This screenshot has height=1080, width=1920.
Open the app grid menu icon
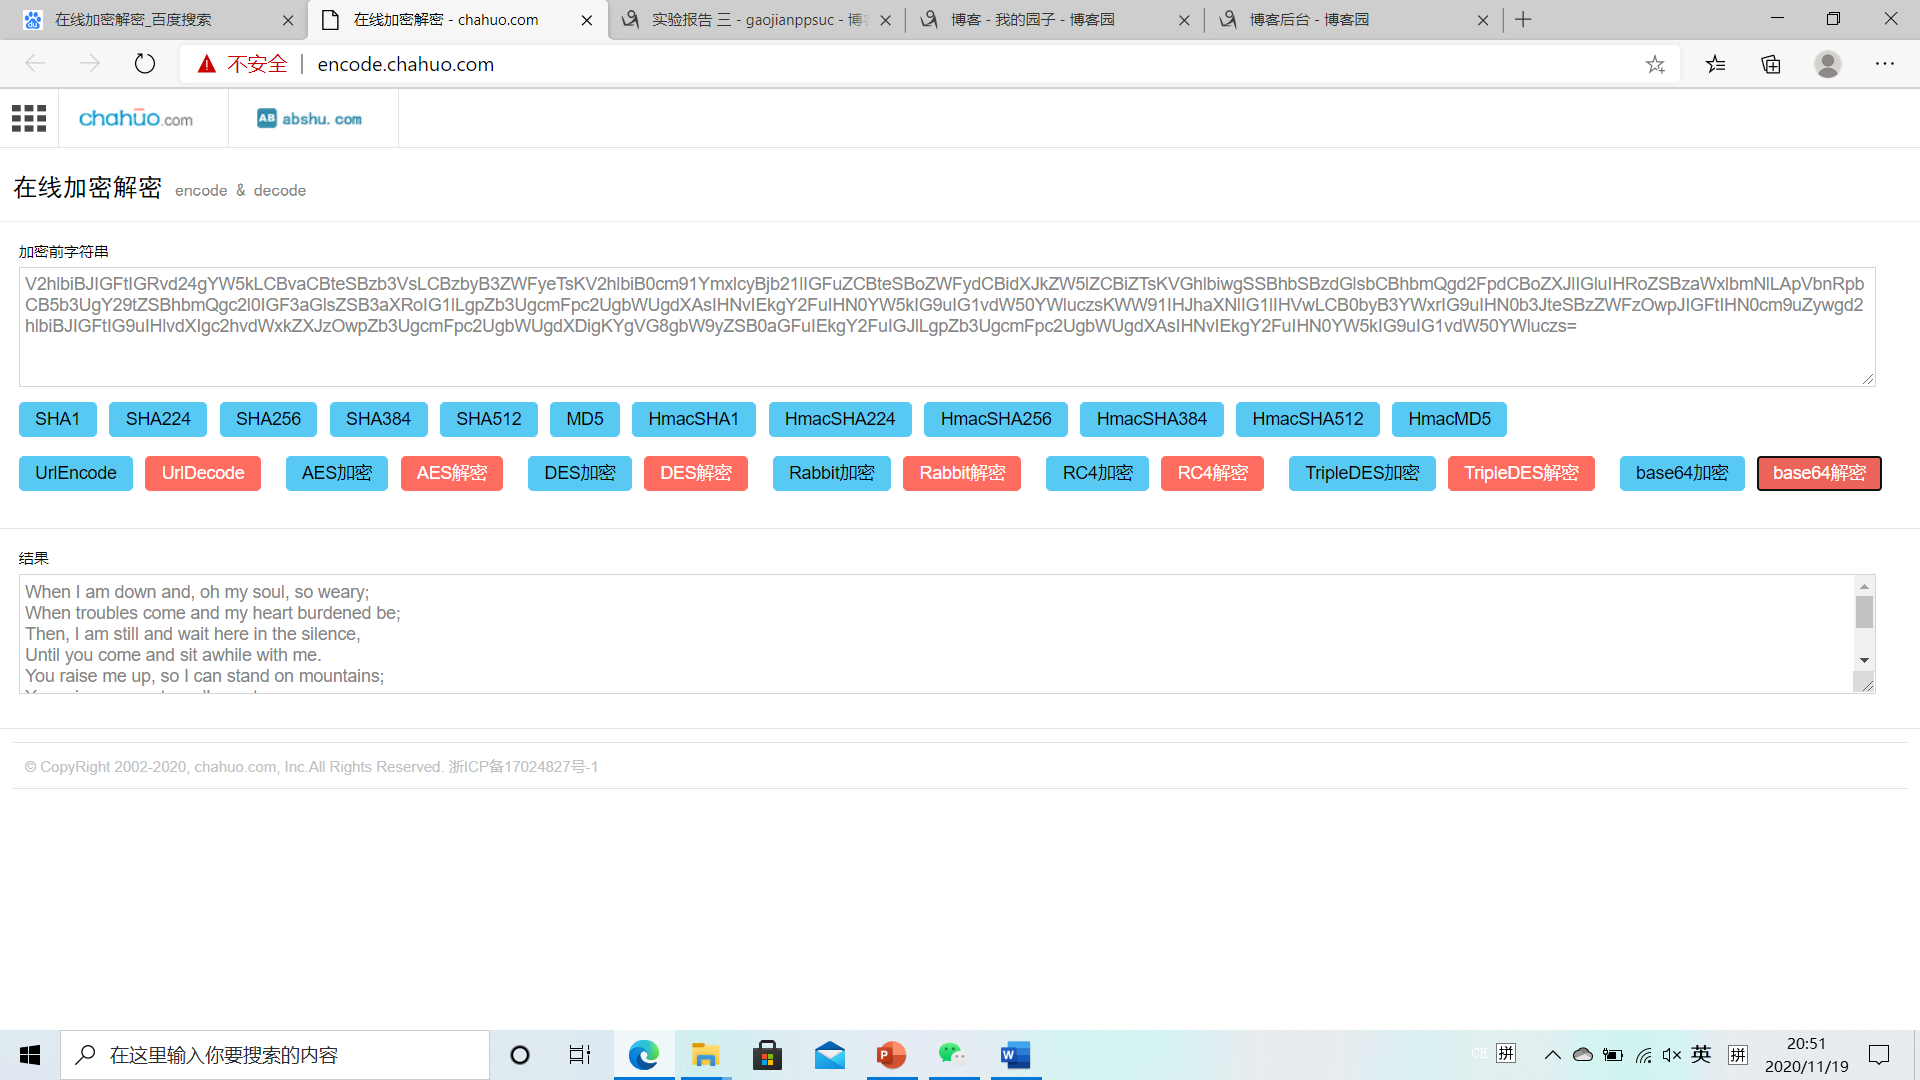(29, 118)
